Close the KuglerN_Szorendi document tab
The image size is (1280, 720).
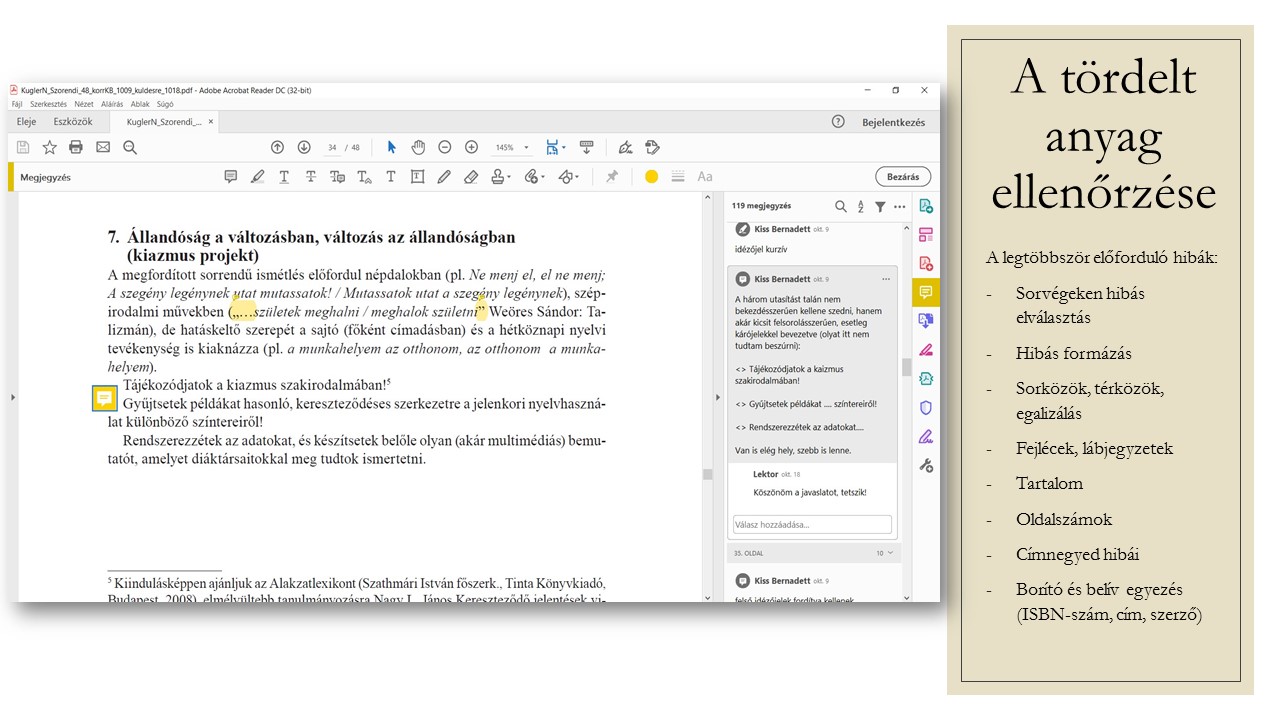[x=210, y=122]
